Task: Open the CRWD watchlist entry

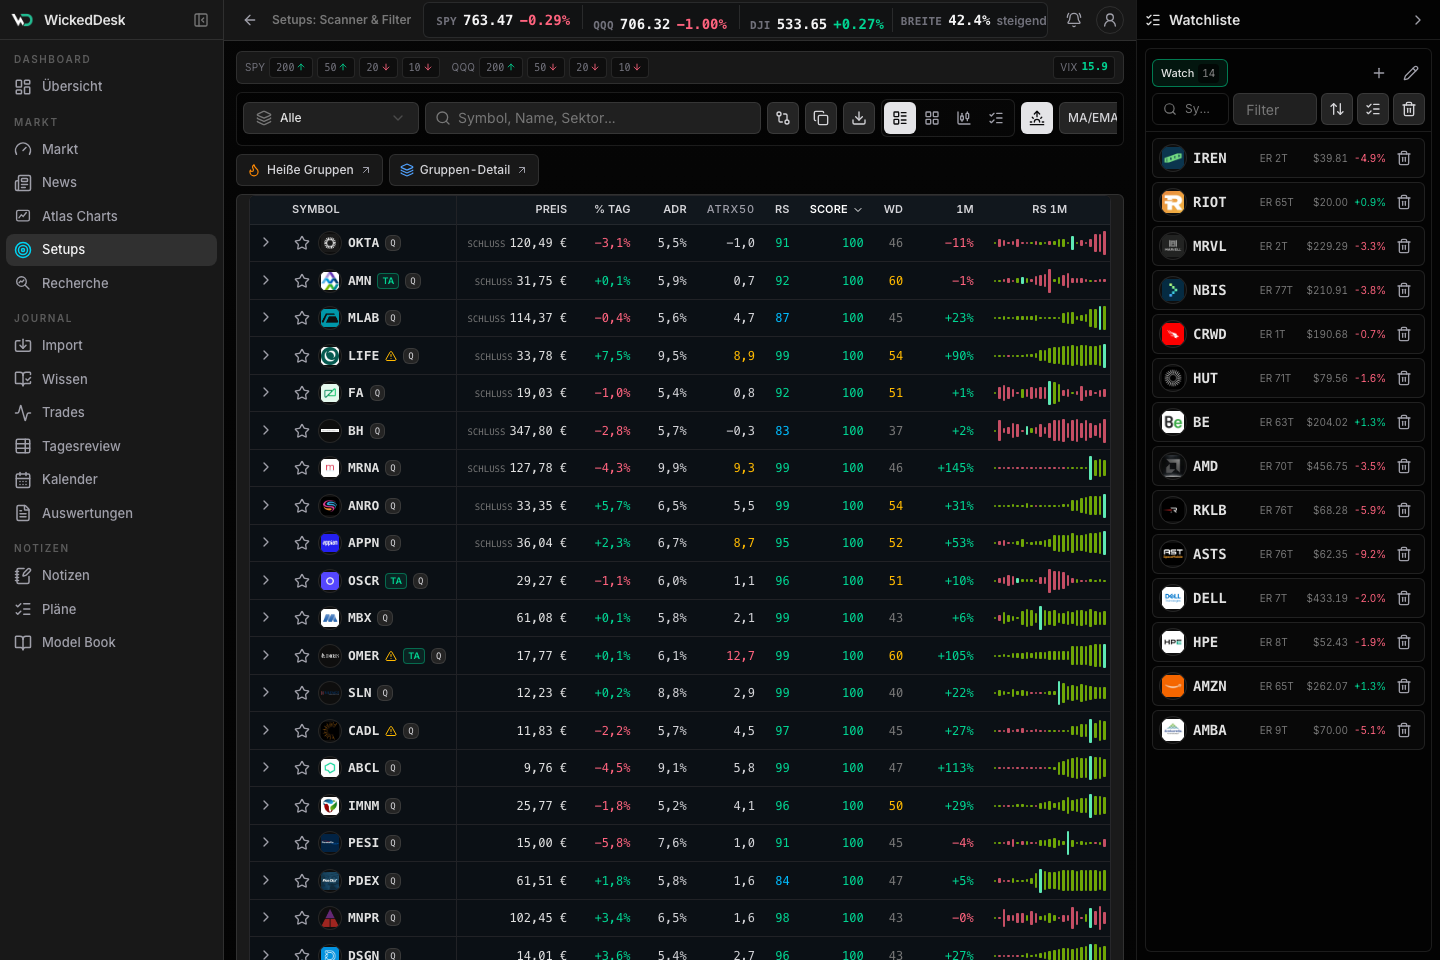Action: (x=1288, y=334)
